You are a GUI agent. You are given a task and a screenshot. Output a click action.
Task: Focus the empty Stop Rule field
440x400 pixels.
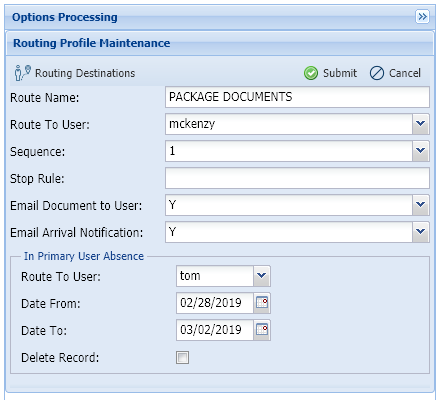[297, 178]
